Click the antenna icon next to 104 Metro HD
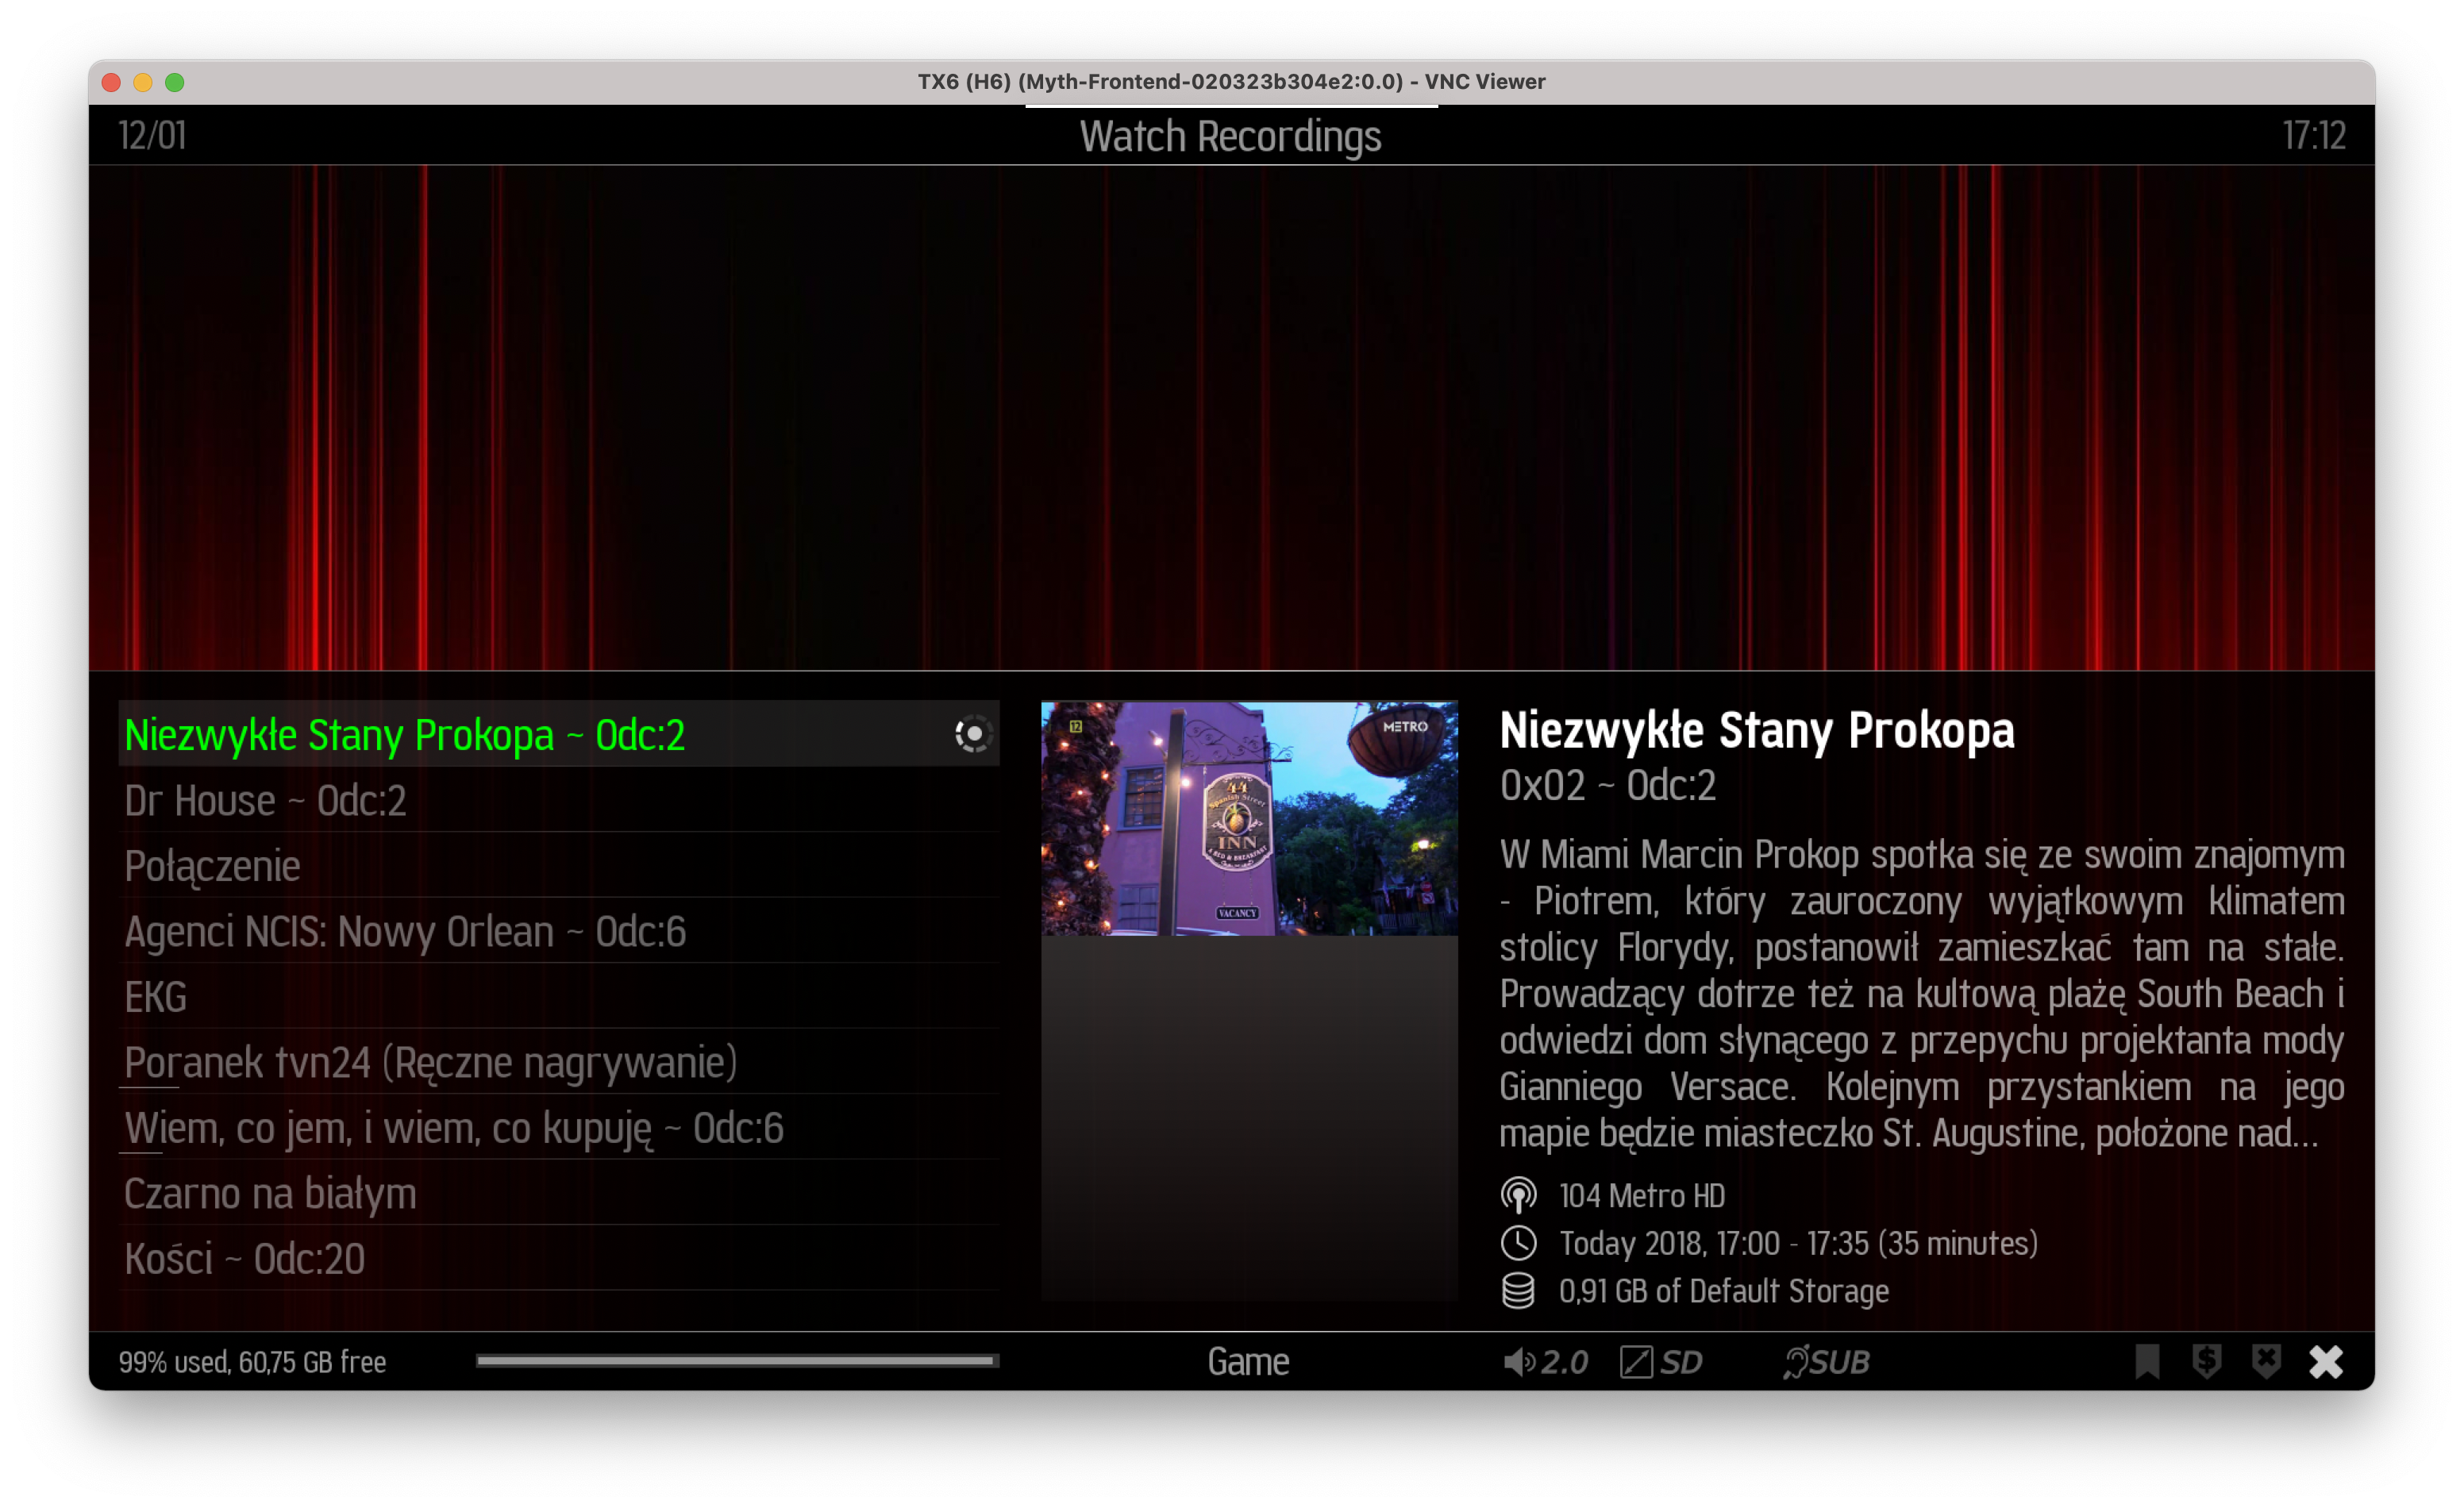Image resolution: width=2464 pixels, height=1508 pixels. [1520, 1195]
